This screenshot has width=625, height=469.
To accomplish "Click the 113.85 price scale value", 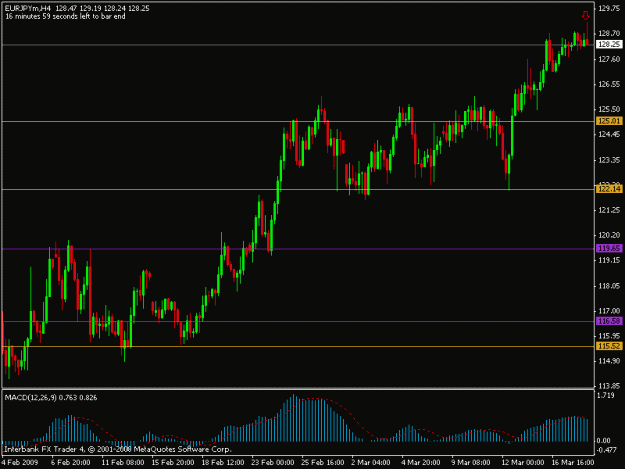I will [x=609, y=386].
